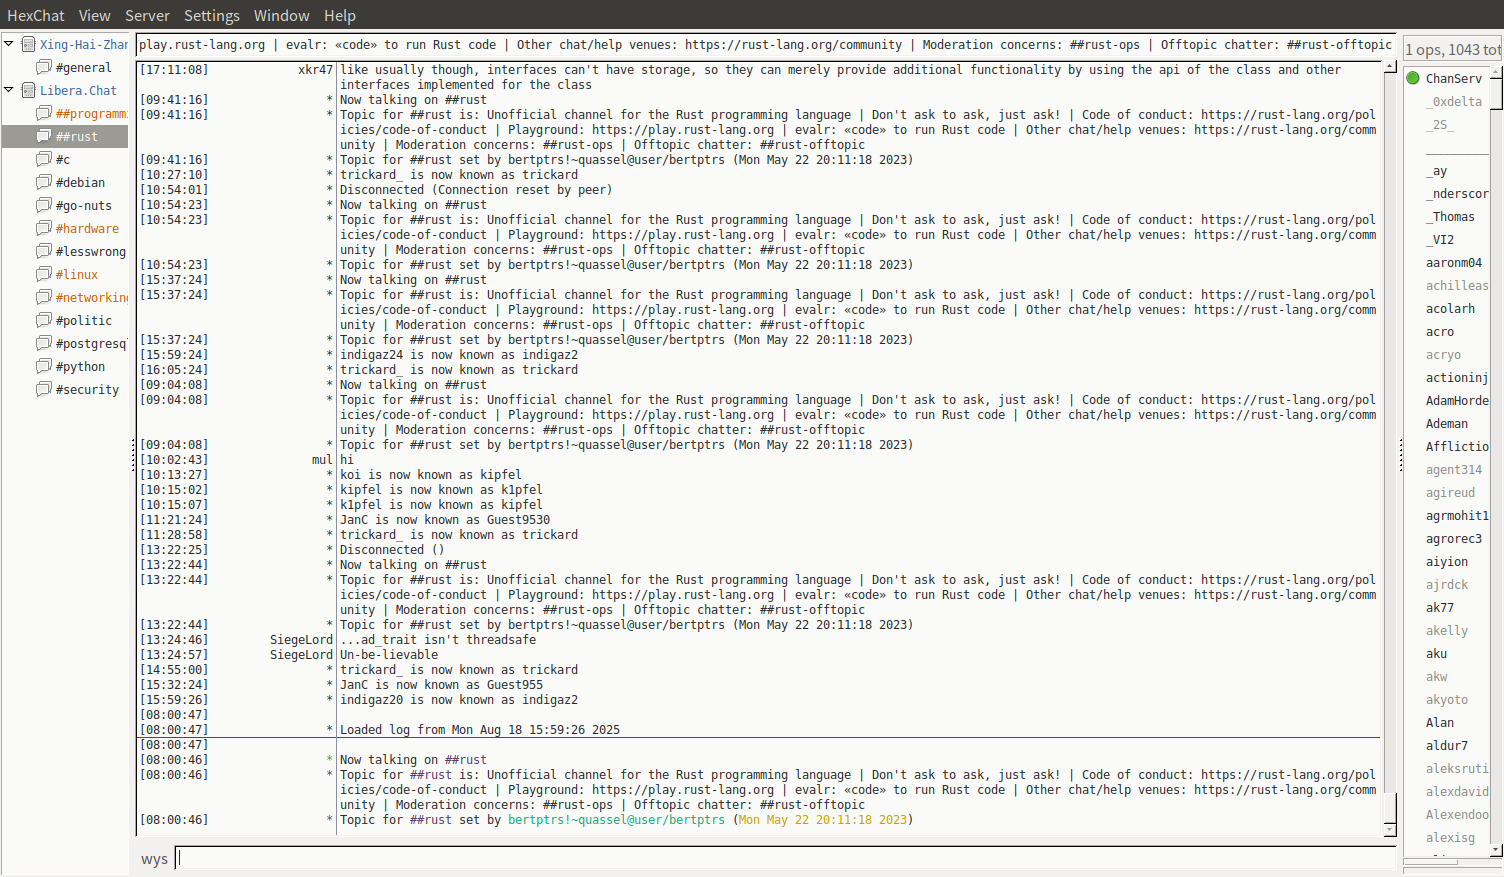This screenshot has height=877, width=1504.
Task: Open the View menu
Action: [x=95, y=15]
